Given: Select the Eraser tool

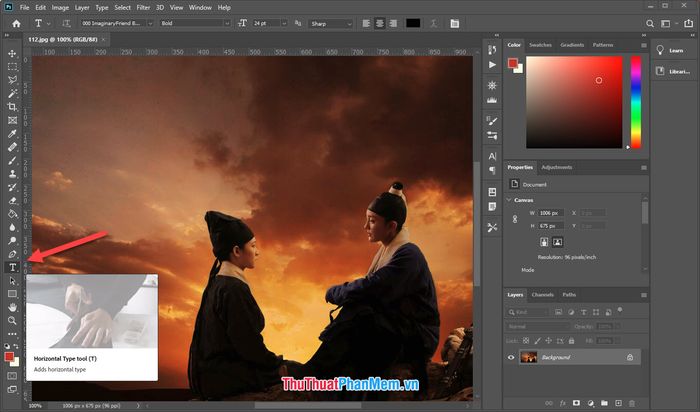Looking at the screenshot, I should (x=12, y=200).
